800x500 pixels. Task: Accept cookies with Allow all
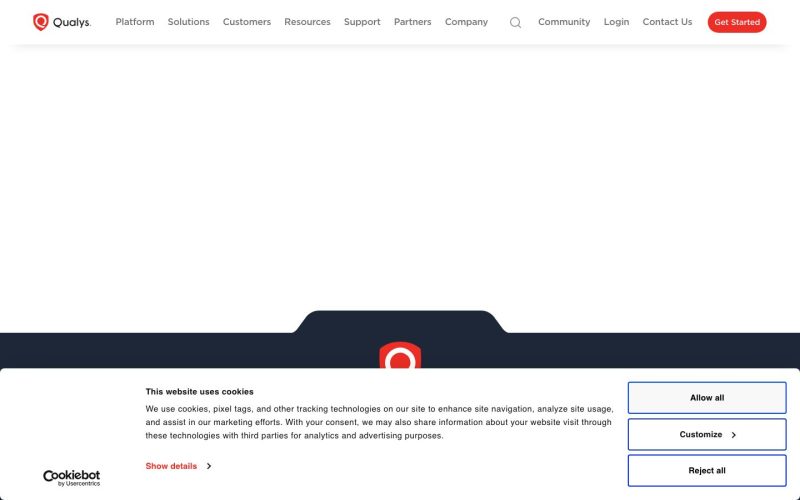pyautogui.click(x=707, y=398)
